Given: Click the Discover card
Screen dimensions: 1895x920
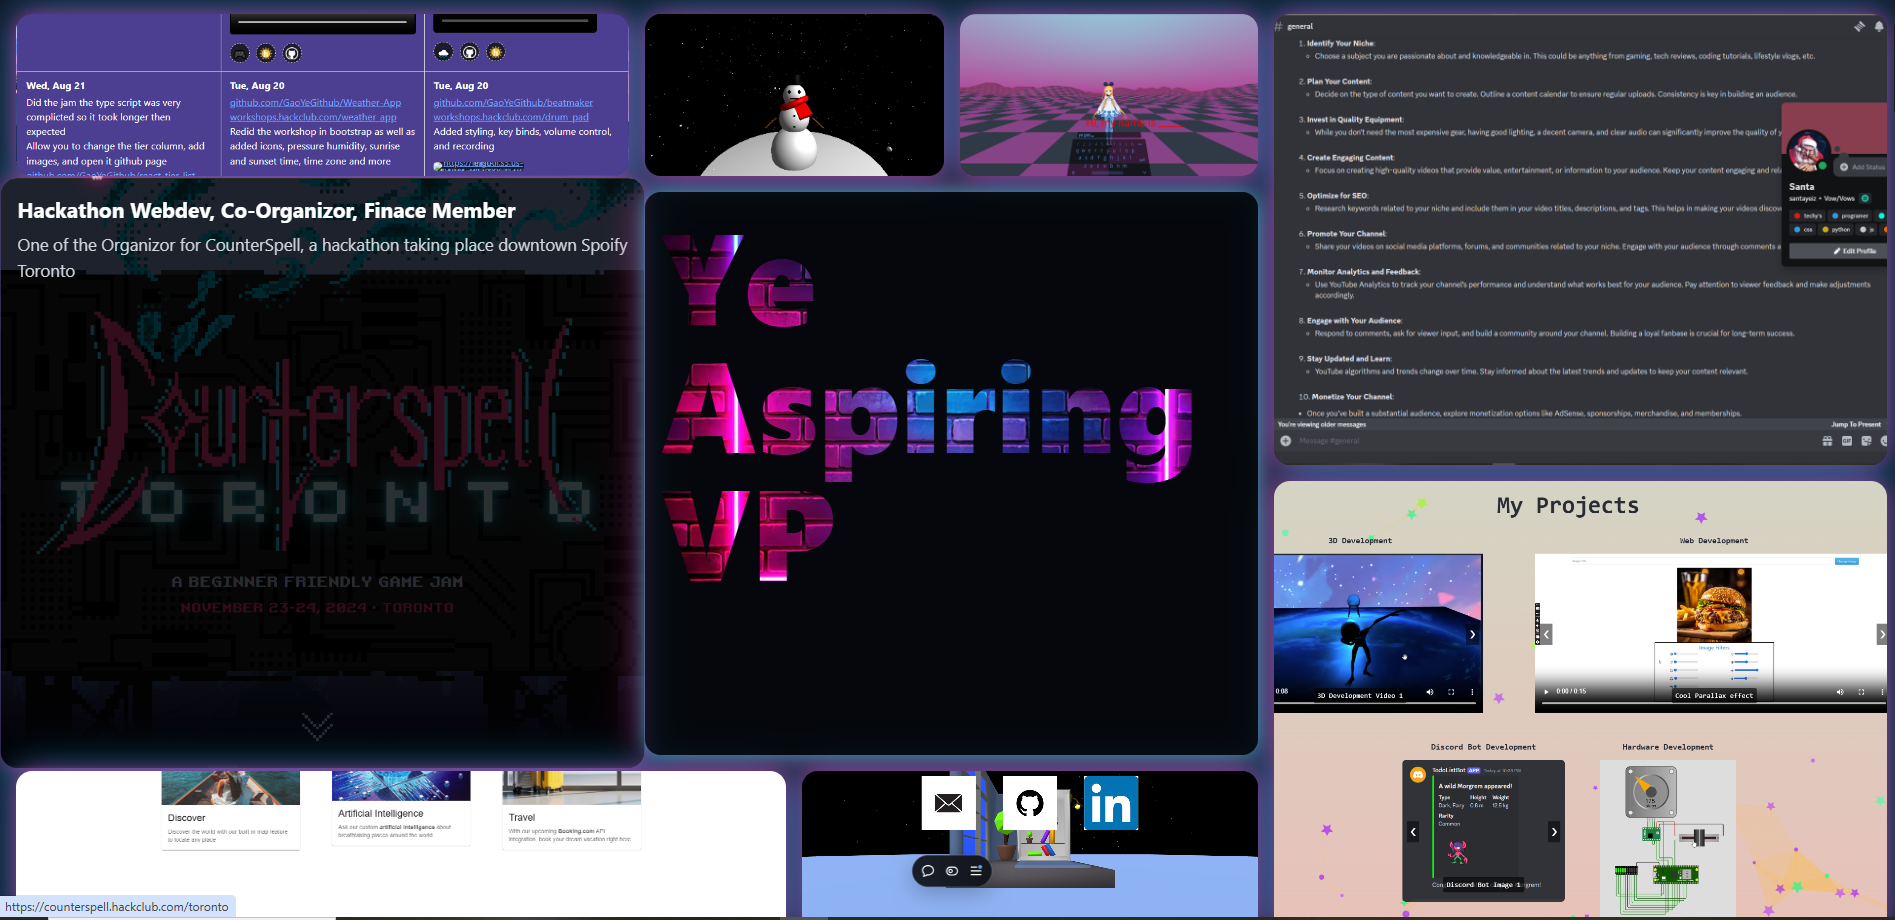Looking at the screenshot, I should point(231,810).
